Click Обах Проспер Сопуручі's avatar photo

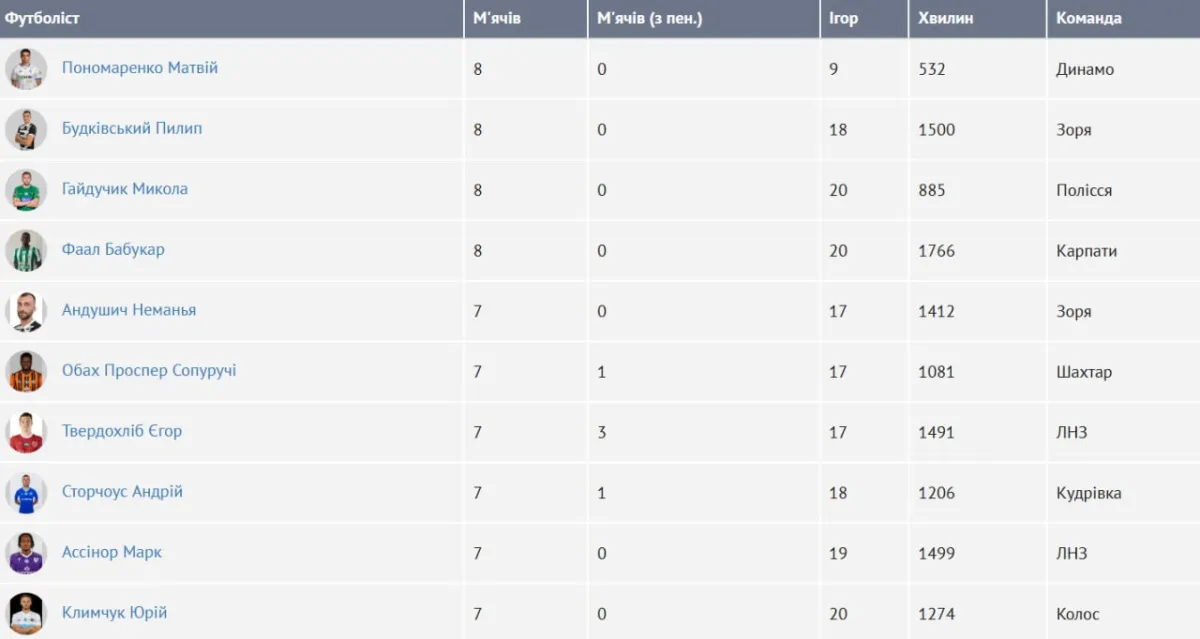point(26,372)
